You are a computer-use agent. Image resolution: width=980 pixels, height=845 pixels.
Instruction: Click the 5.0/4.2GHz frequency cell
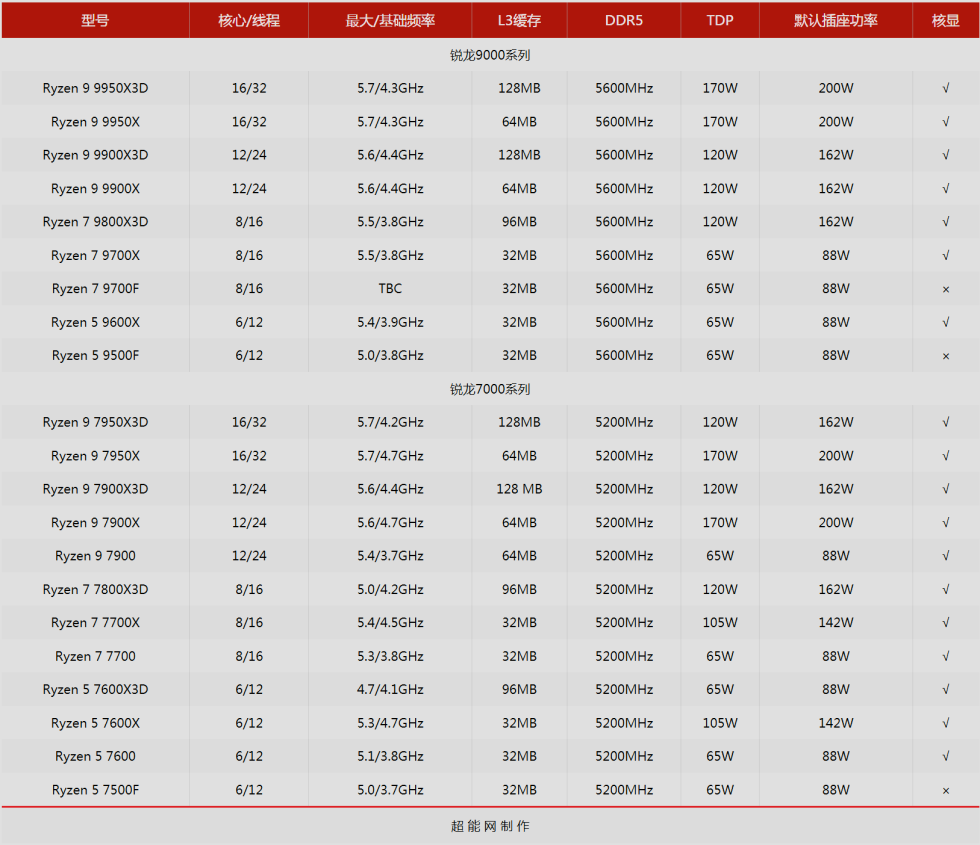click(x=390, y=590)
